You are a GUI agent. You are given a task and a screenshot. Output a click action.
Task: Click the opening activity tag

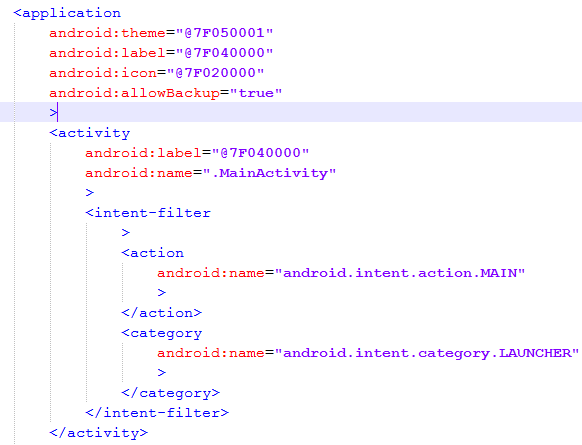90,133
